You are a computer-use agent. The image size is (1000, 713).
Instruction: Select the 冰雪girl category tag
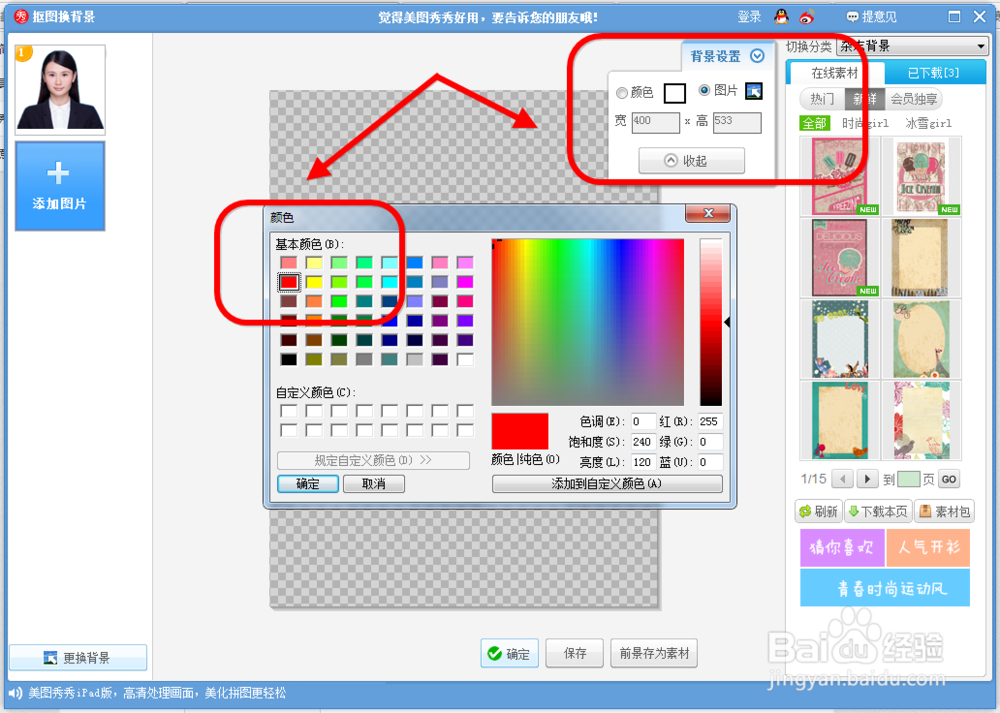pos(929,123)
